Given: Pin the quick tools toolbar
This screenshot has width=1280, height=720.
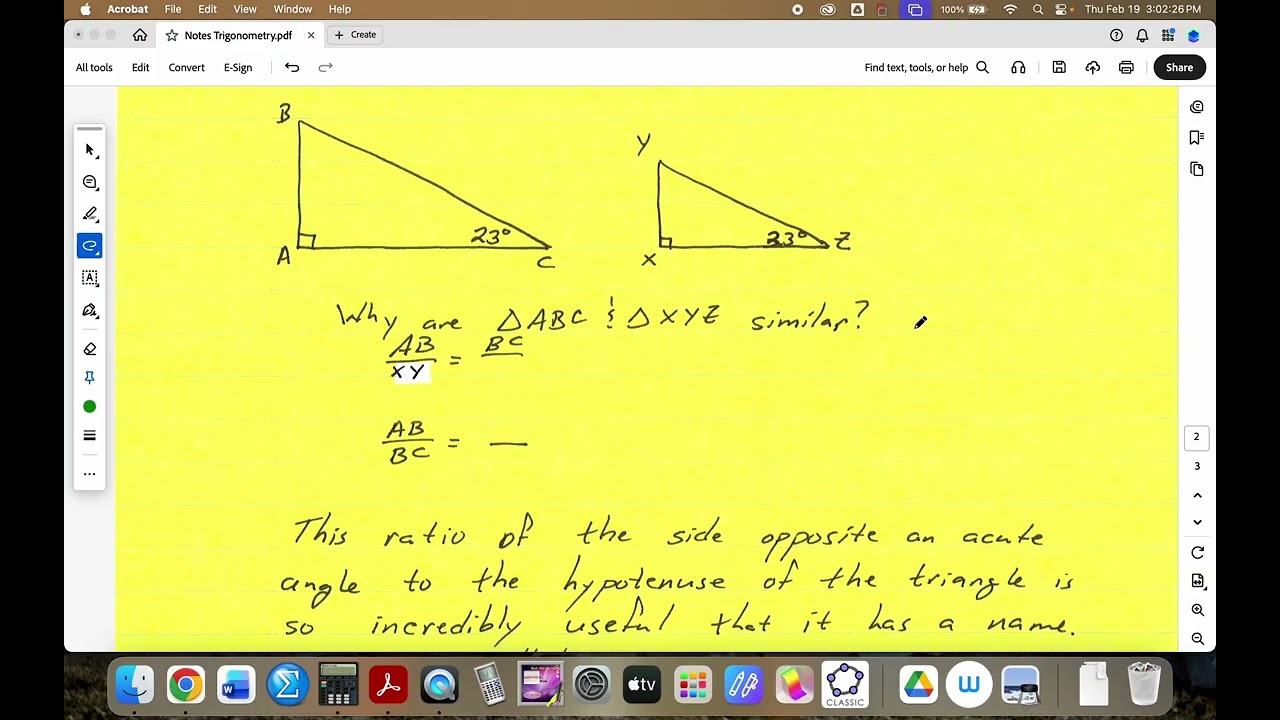Looking at the screenshot, I should tap(90, 377).
